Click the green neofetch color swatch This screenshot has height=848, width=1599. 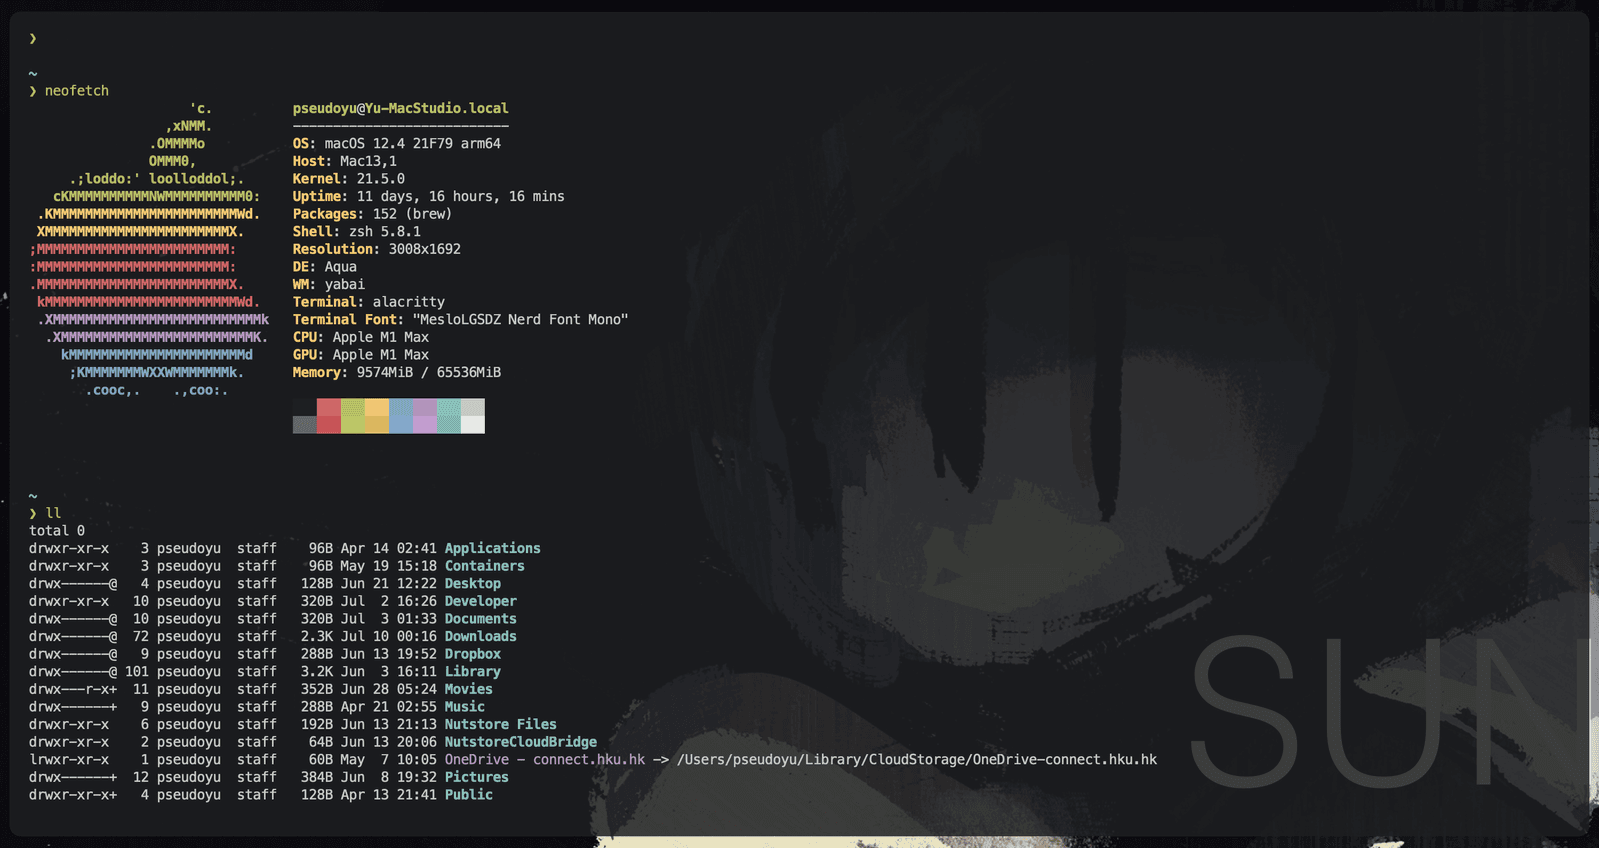pyautogui.click(x=353, y=416)
